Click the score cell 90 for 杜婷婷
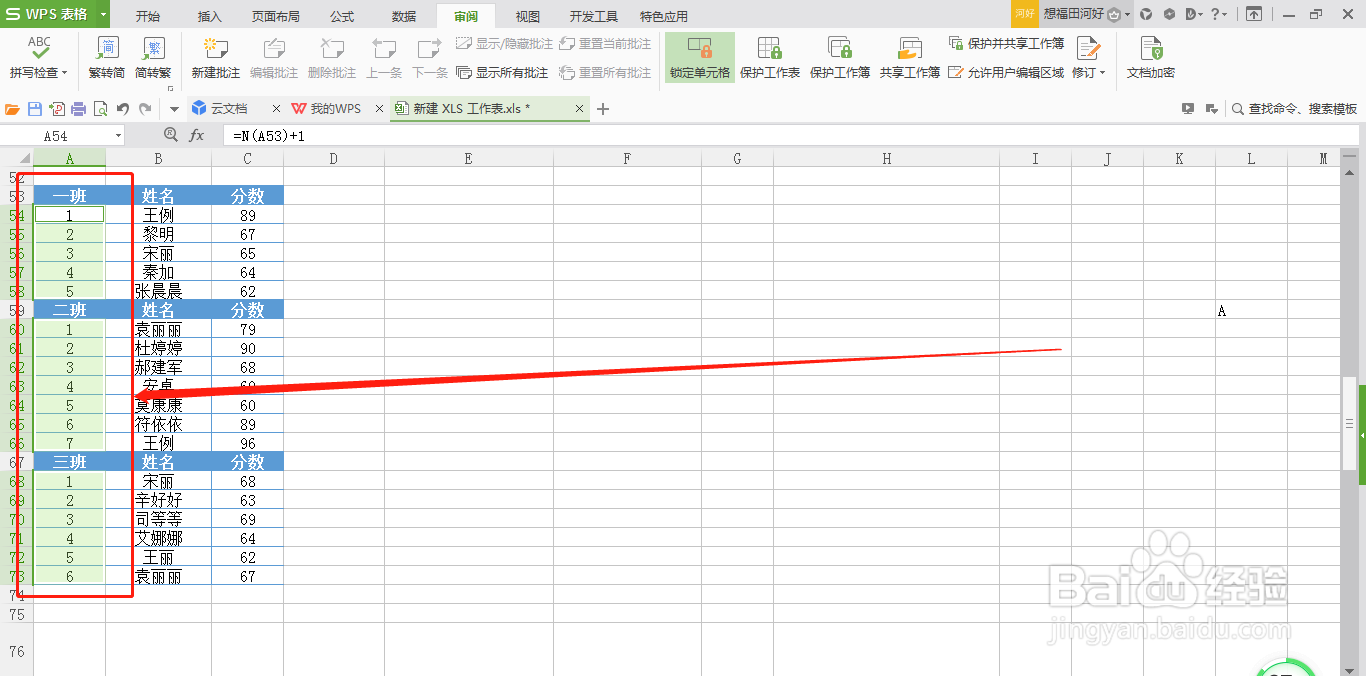 [x=248, y=349]
